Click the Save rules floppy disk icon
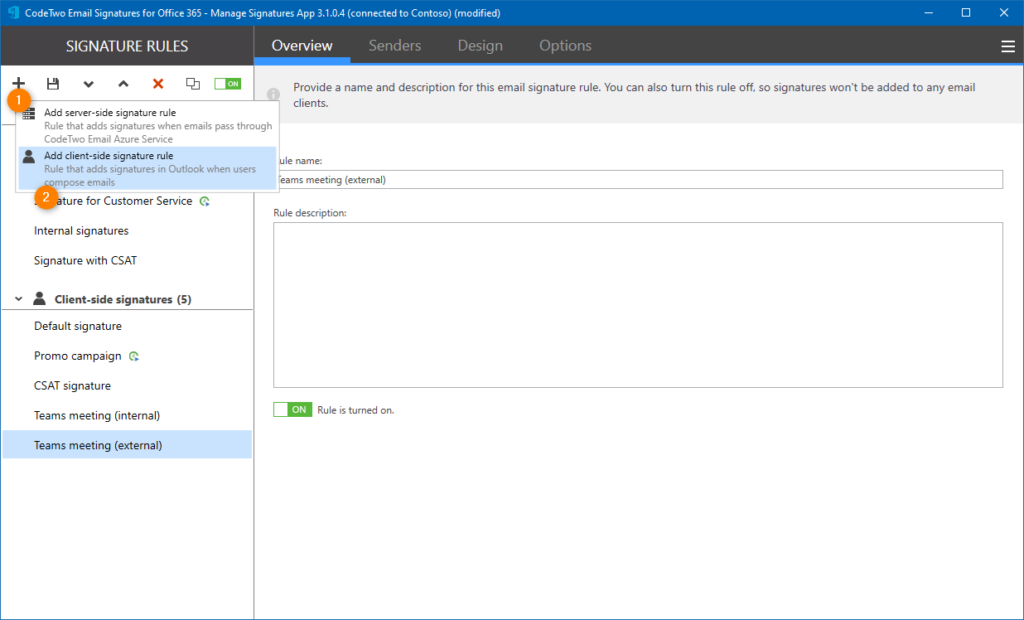The image size is (1024, 620). coord(53,84)
